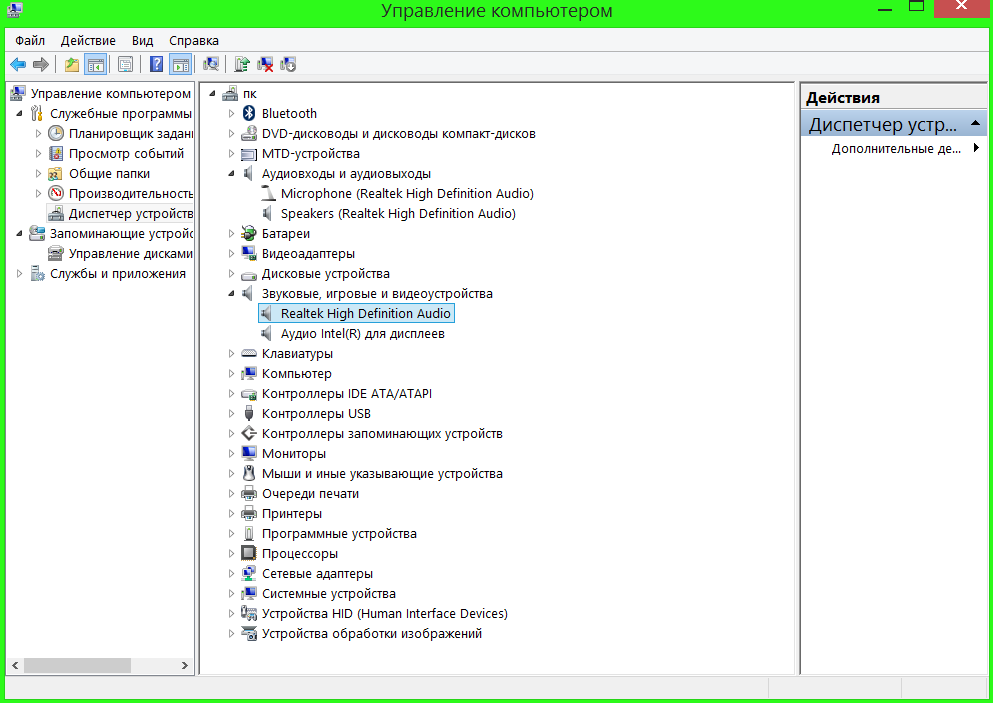
Task: Maximize the Управление компьютером window
Action: (x=916, y=8)
